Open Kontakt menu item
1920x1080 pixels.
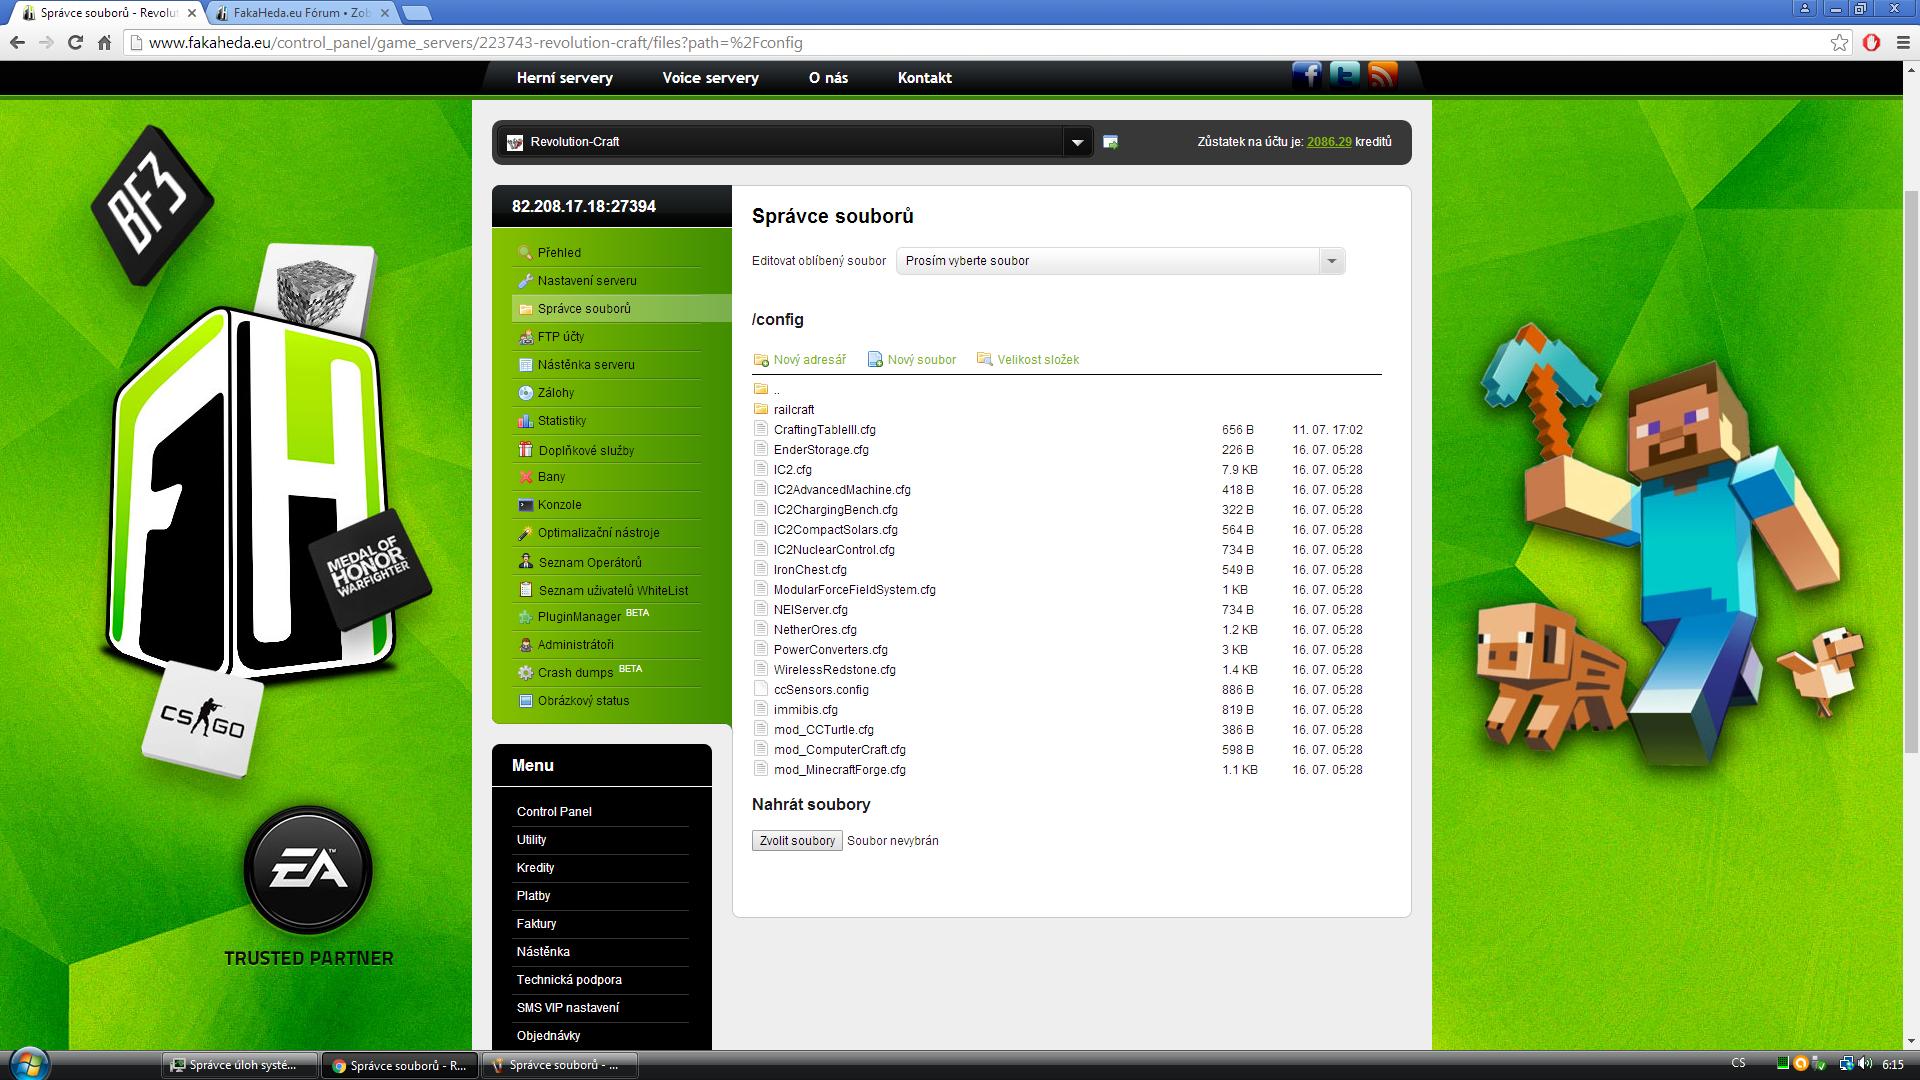(925, 78)
